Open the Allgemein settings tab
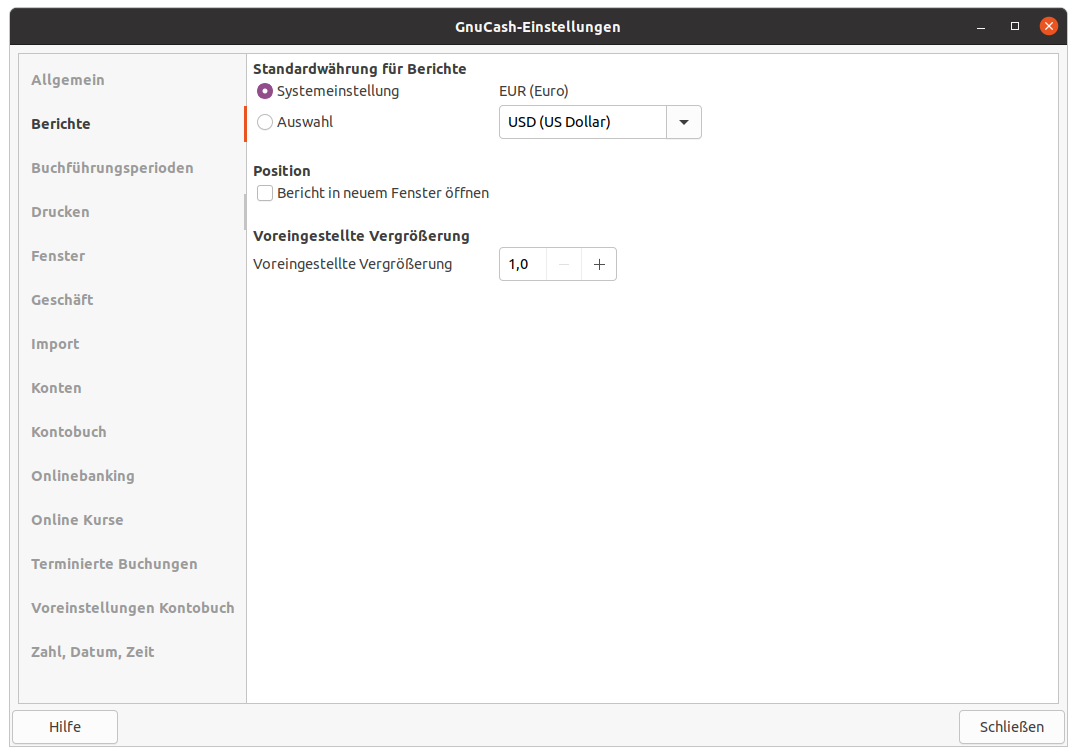 (x=68, y=80)
